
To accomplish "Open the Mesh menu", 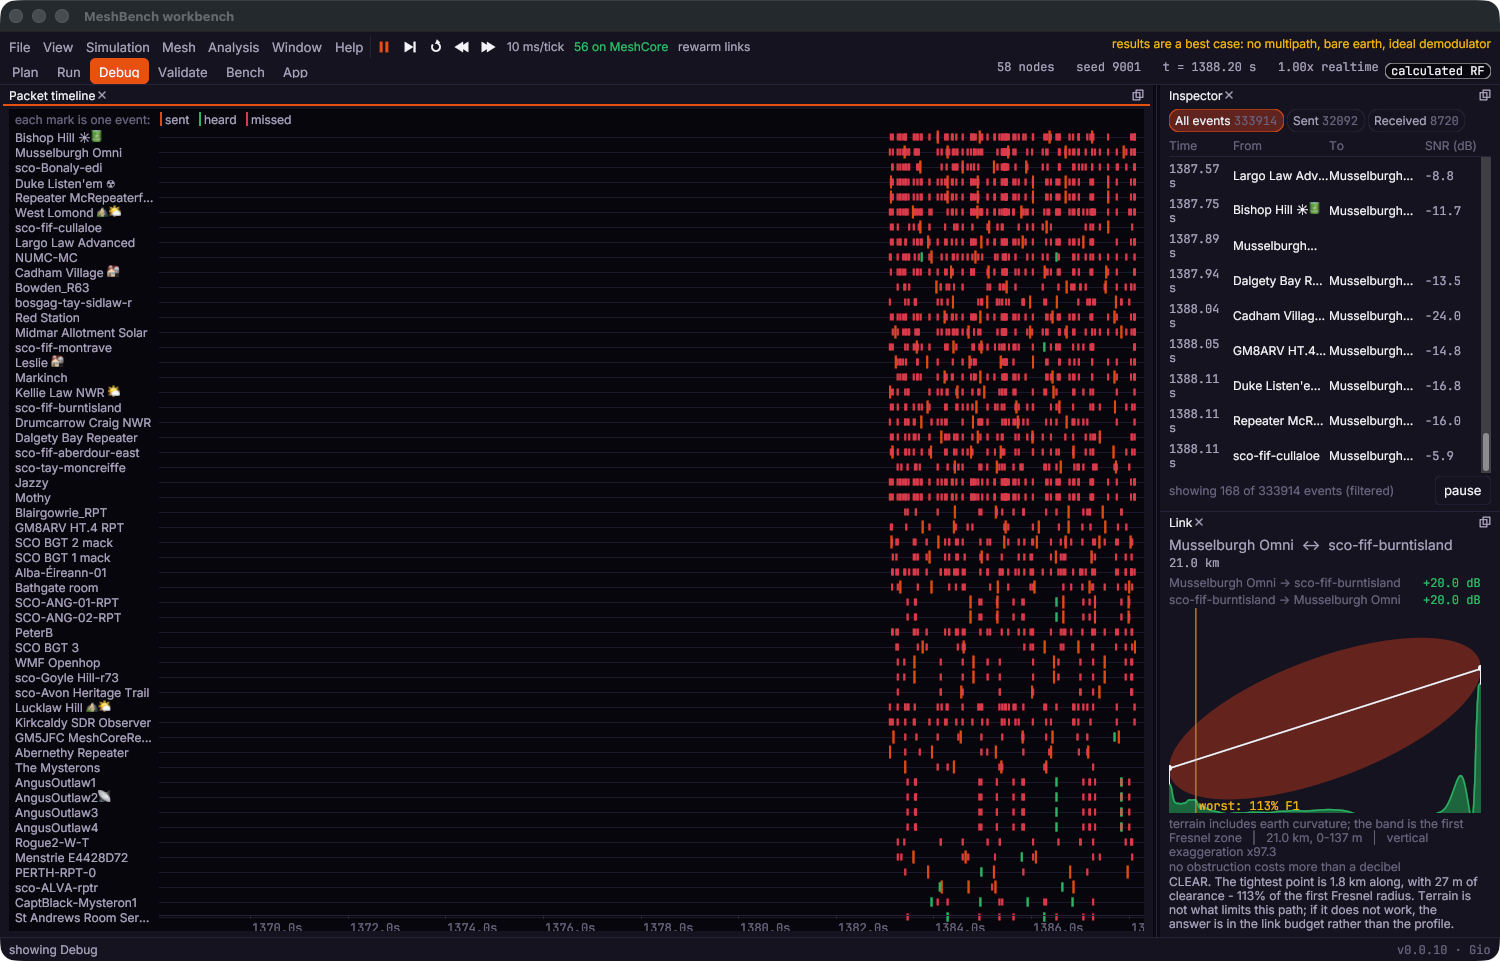I will coord(179,47).
